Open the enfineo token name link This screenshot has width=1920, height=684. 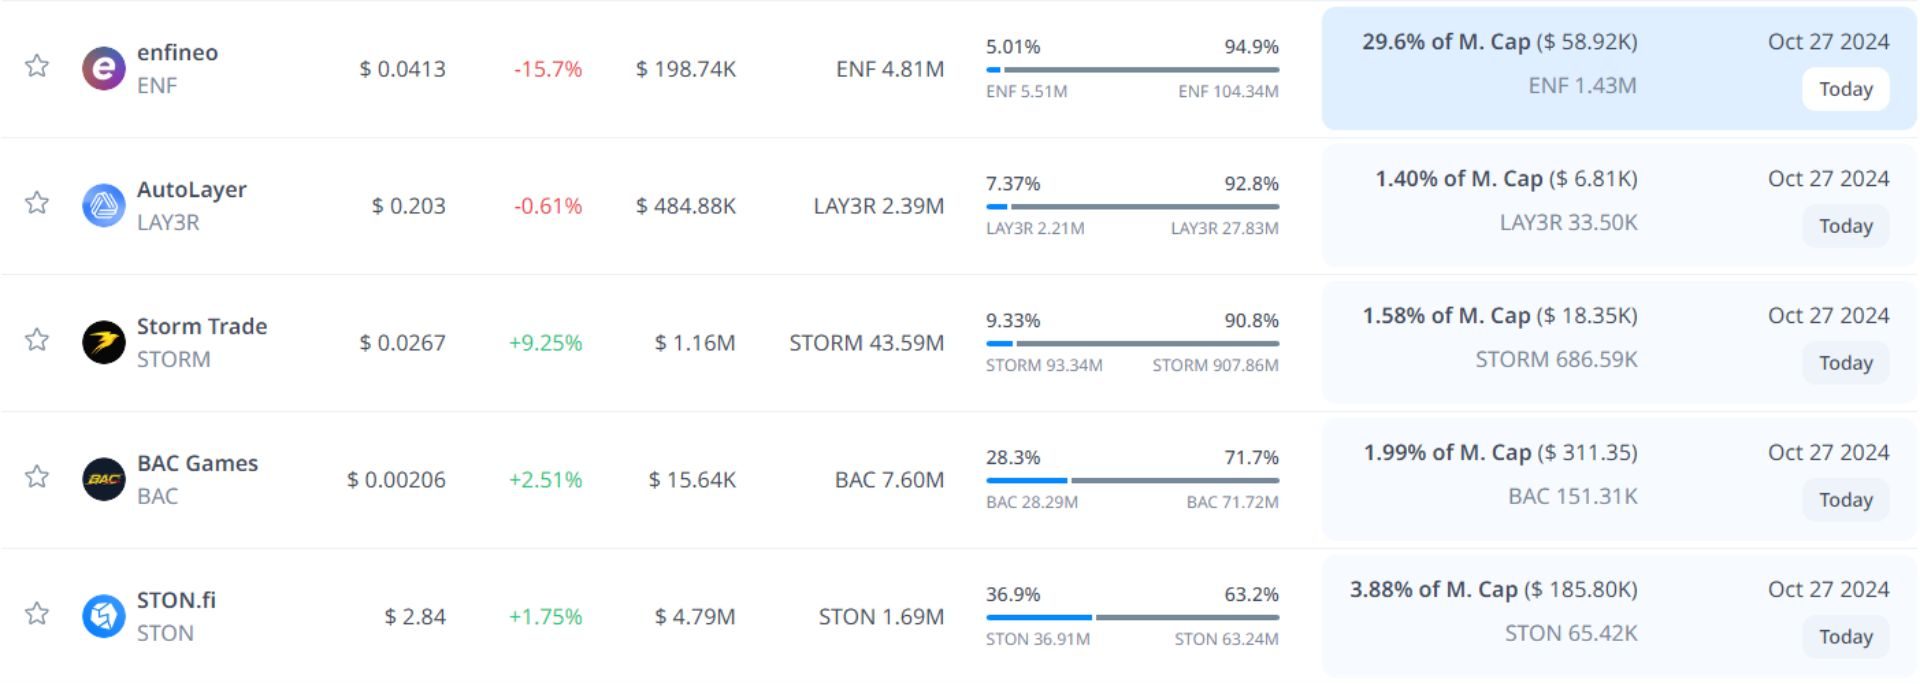pyautogui.click(x=177, y=53)
